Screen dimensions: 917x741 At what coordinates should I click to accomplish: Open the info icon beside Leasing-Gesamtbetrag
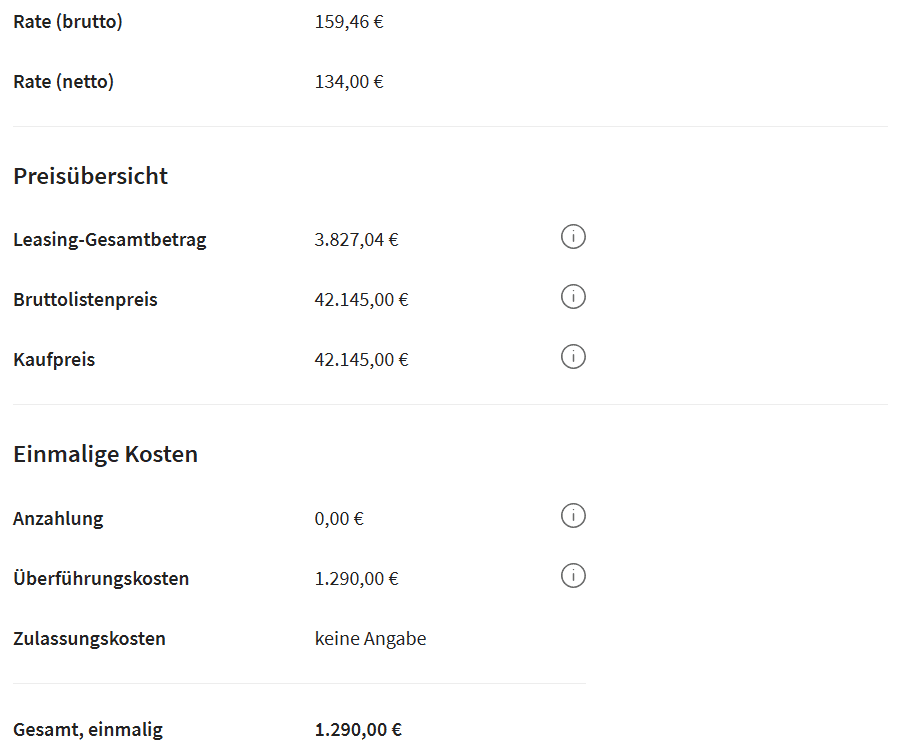point(573,237)
